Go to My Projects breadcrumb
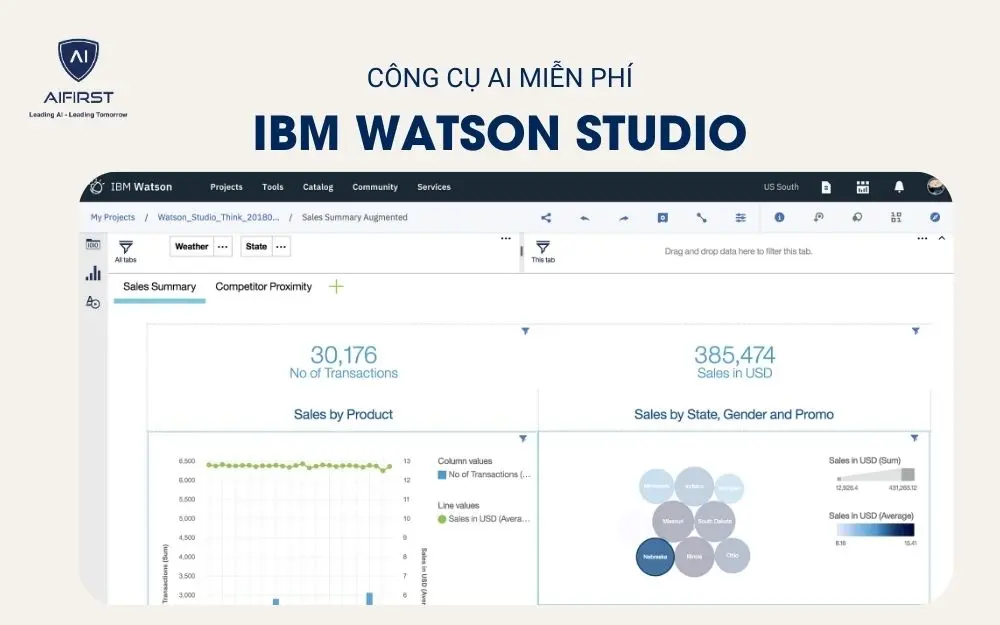1000x625 pixels. pyautogui.click(x=113, y=217)
